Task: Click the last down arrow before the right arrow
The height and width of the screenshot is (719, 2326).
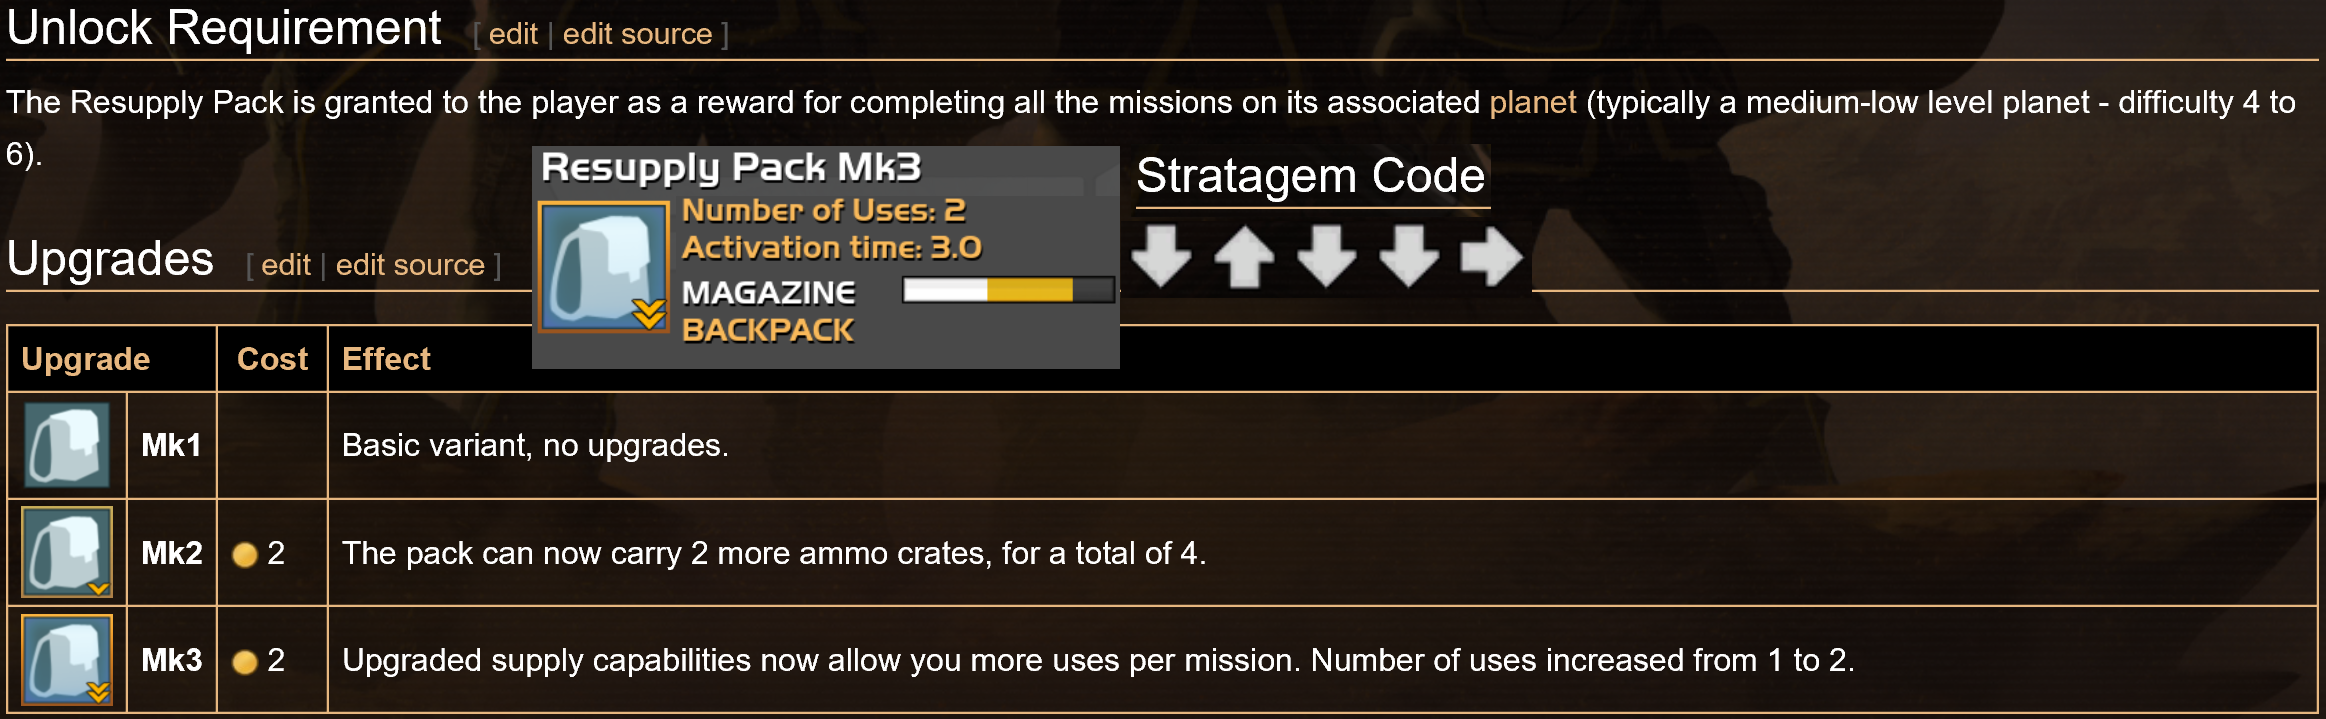Action: coord(1409,256)
